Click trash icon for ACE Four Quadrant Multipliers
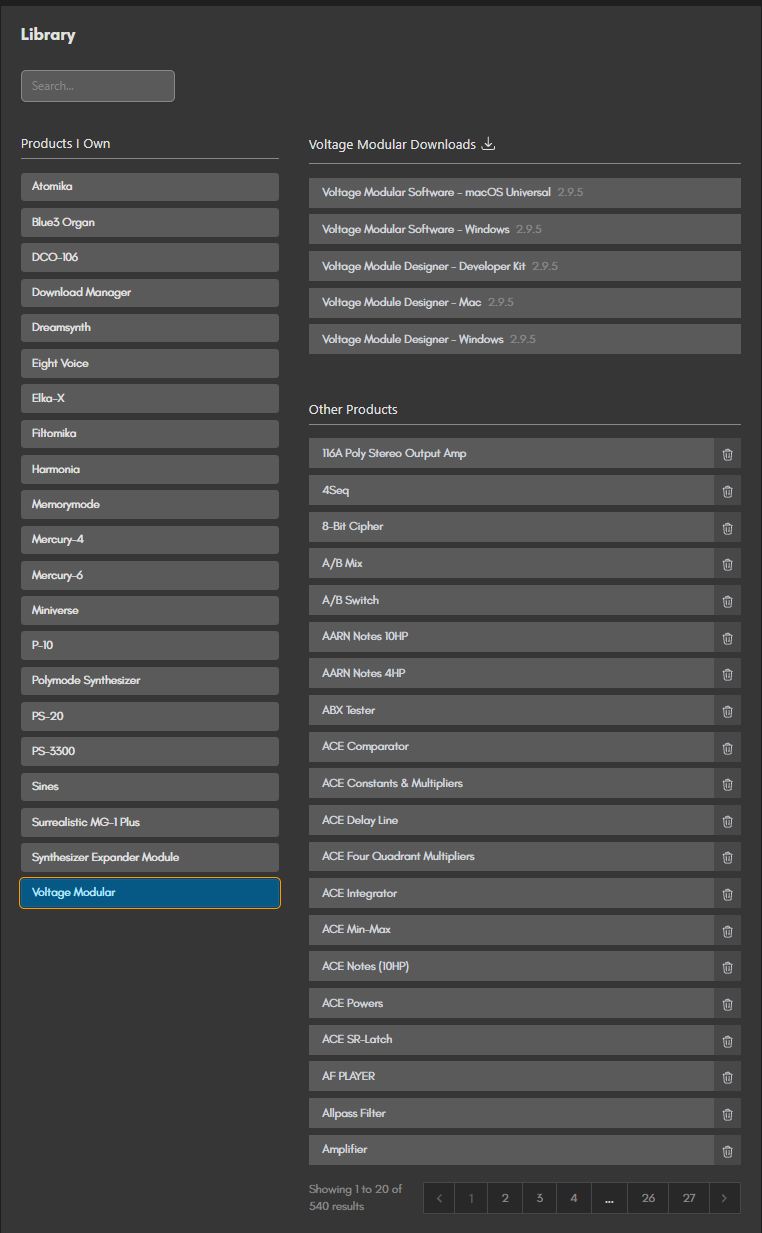Screen dimensions: 762x1233 (727, 857)
